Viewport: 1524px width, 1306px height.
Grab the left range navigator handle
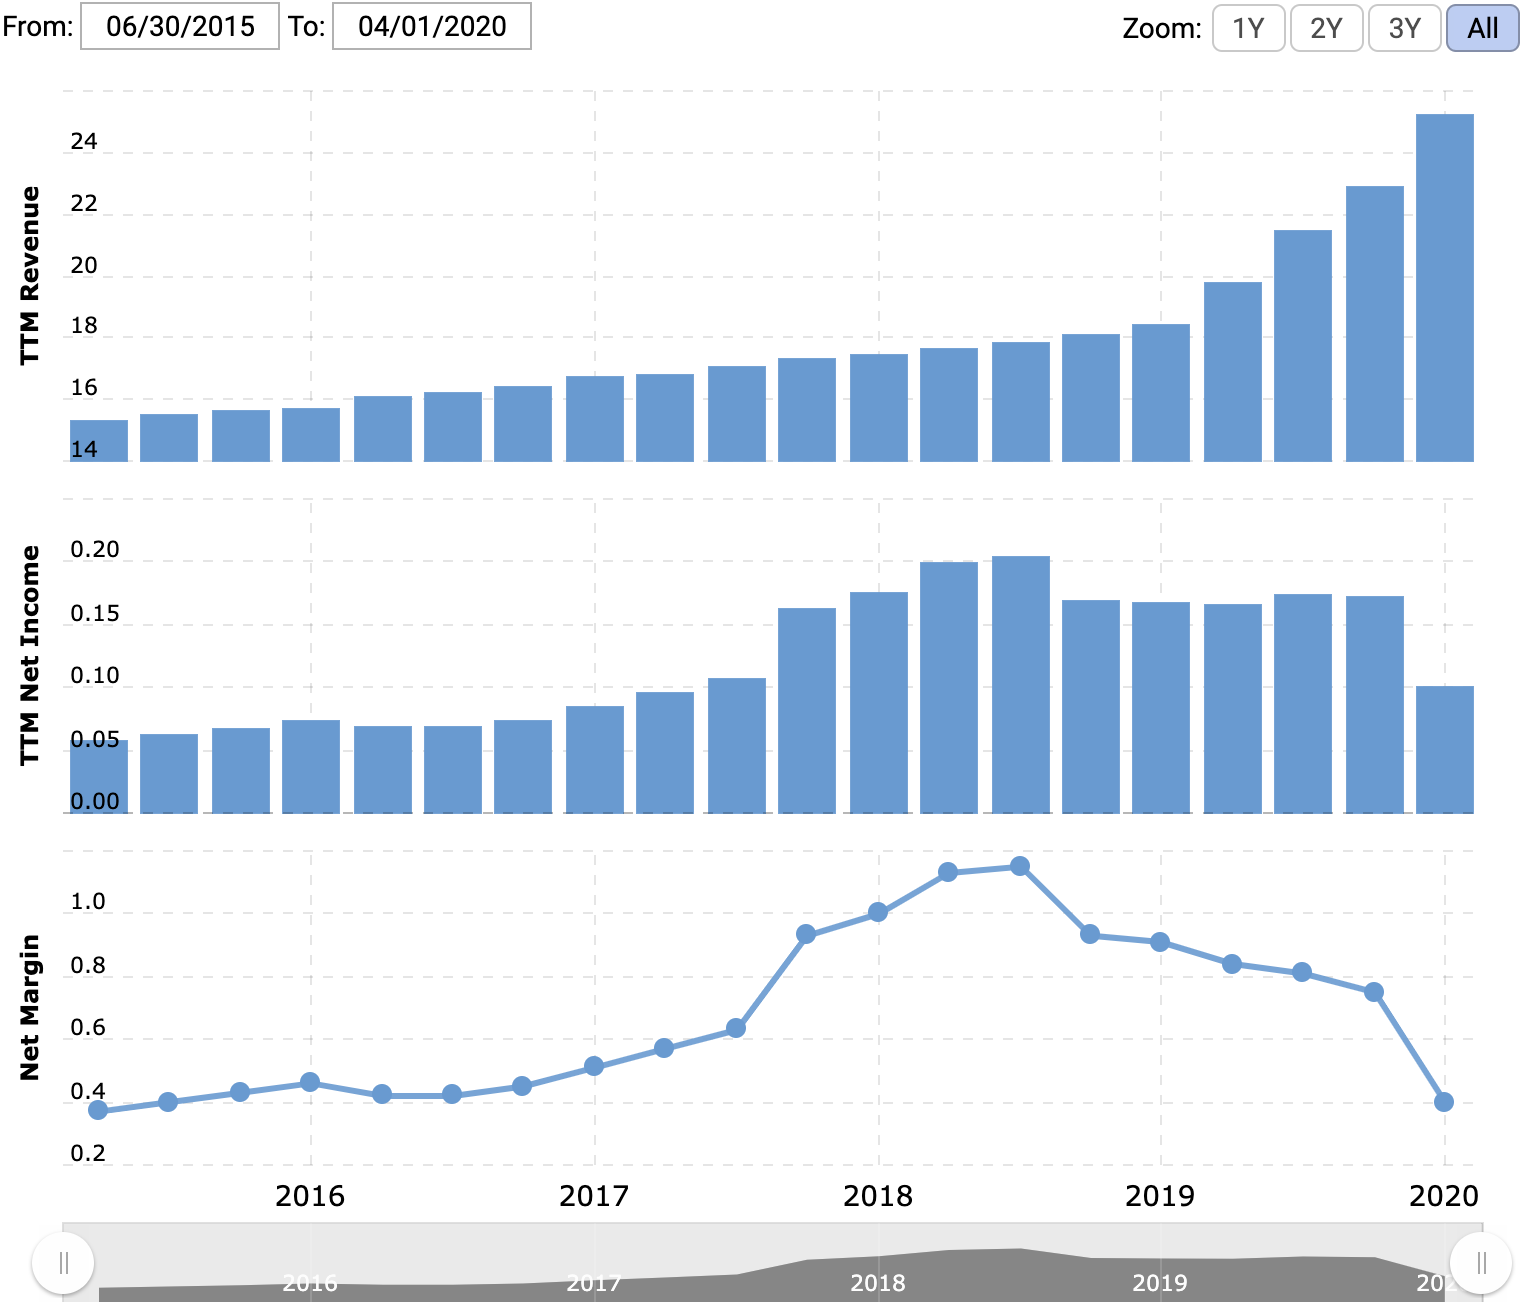(x=63, y=1263)
